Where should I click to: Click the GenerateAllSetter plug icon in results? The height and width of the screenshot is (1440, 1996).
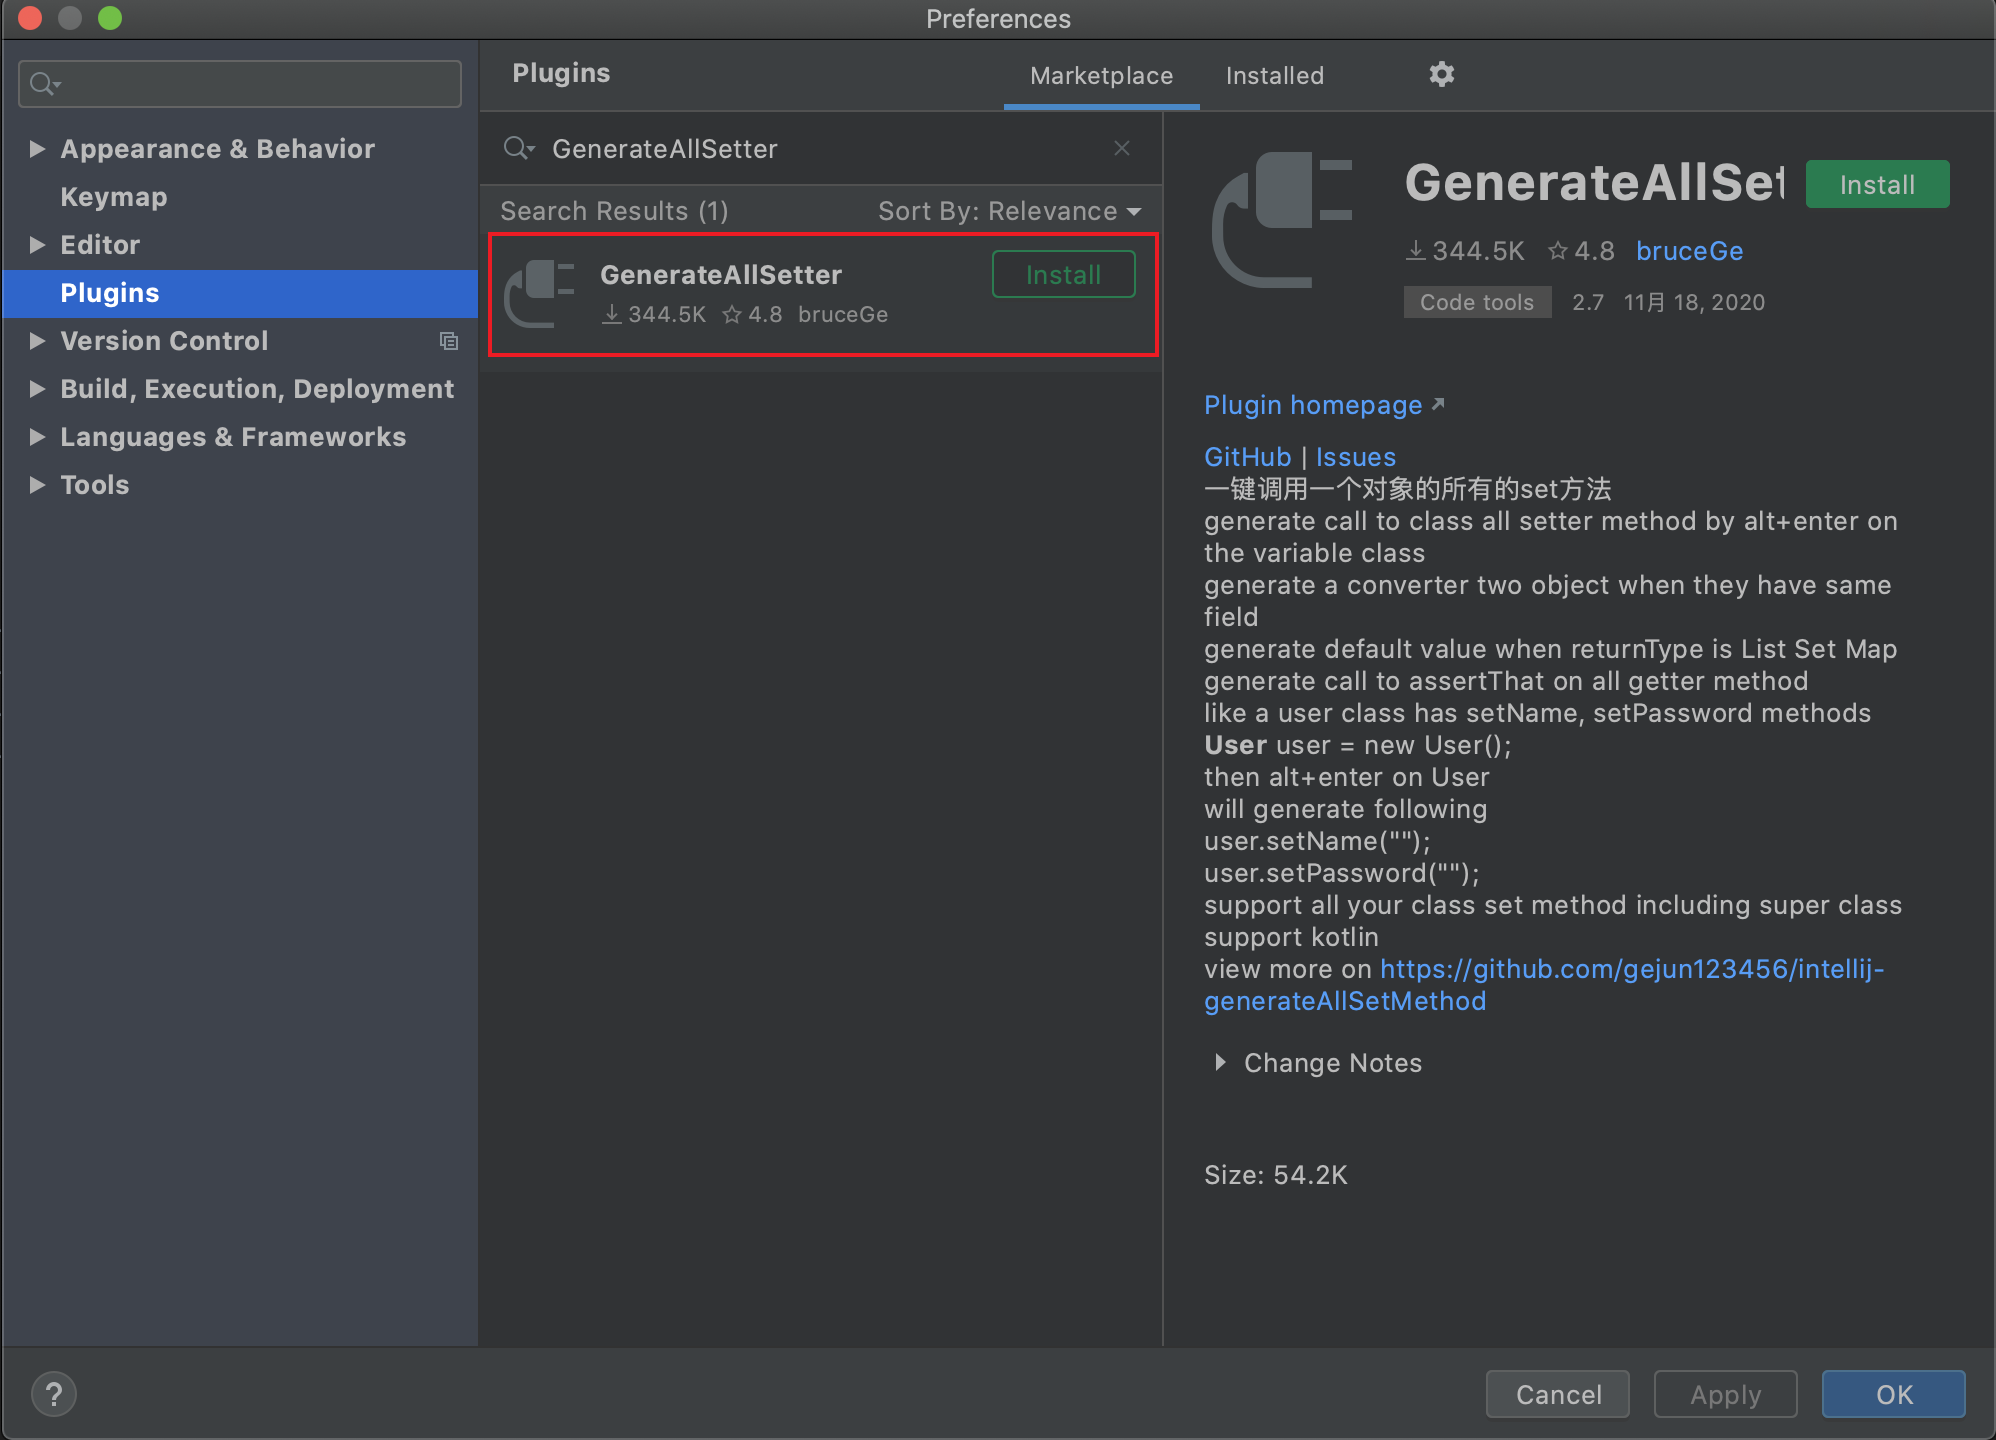click(541, 294)
